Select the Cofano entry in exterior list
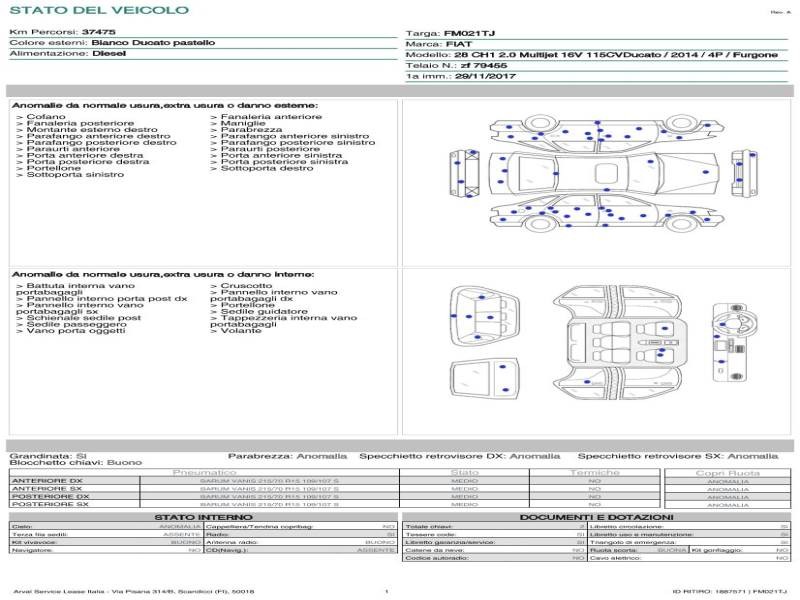Screen dimensions: 800x600 pyautogui.click(x=41, y=117)
